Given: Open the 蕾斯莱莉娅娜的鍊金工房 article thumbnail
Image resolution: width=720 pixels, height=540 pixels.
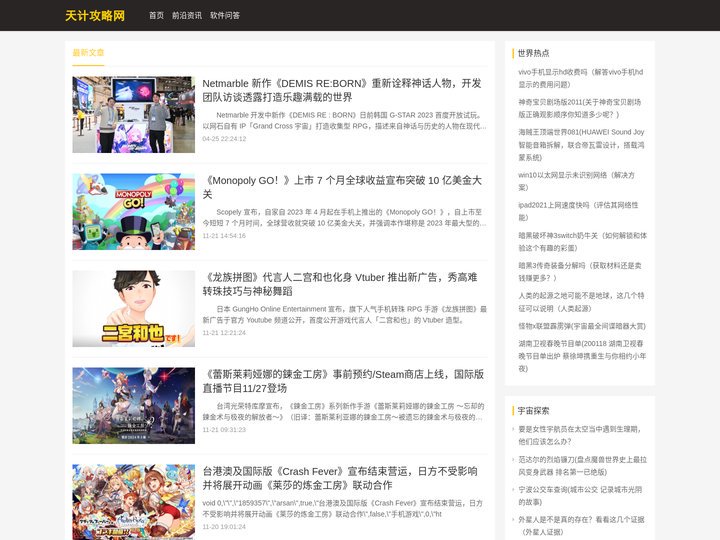Looking at the screenshot, I should point(134,405).
